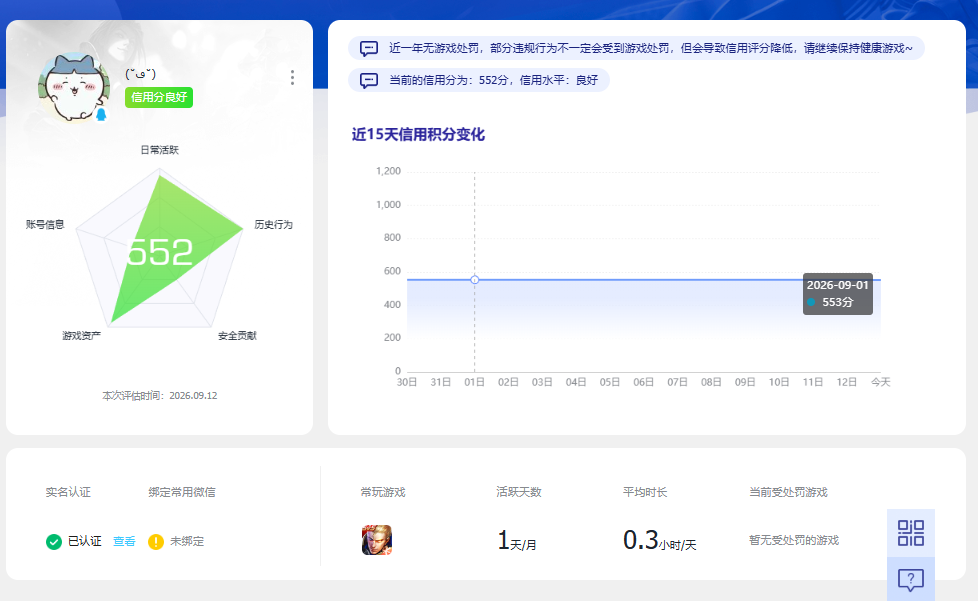Viewport: 978px width, 601px height.
Task: Click the blue QQ badge on avatar
Action: click(x=101, y=114)
